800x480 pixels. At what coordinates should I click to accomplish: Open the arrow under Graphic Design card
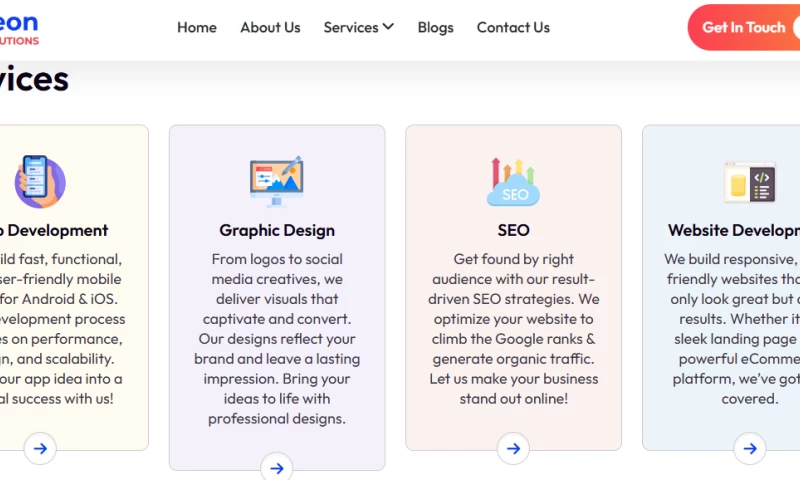pyautogui.click(x=276, y=466)
